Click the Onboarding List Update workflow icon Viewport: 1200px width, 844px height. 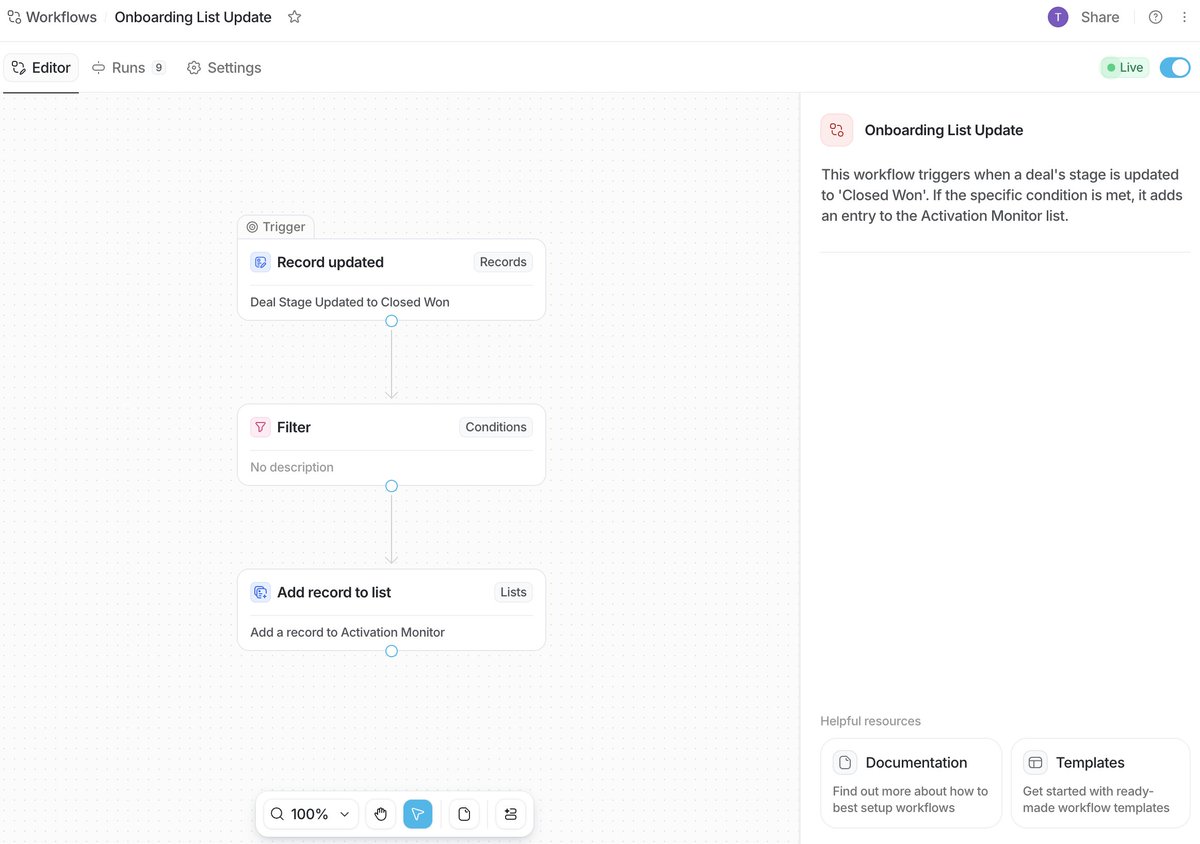click(836, 129)
